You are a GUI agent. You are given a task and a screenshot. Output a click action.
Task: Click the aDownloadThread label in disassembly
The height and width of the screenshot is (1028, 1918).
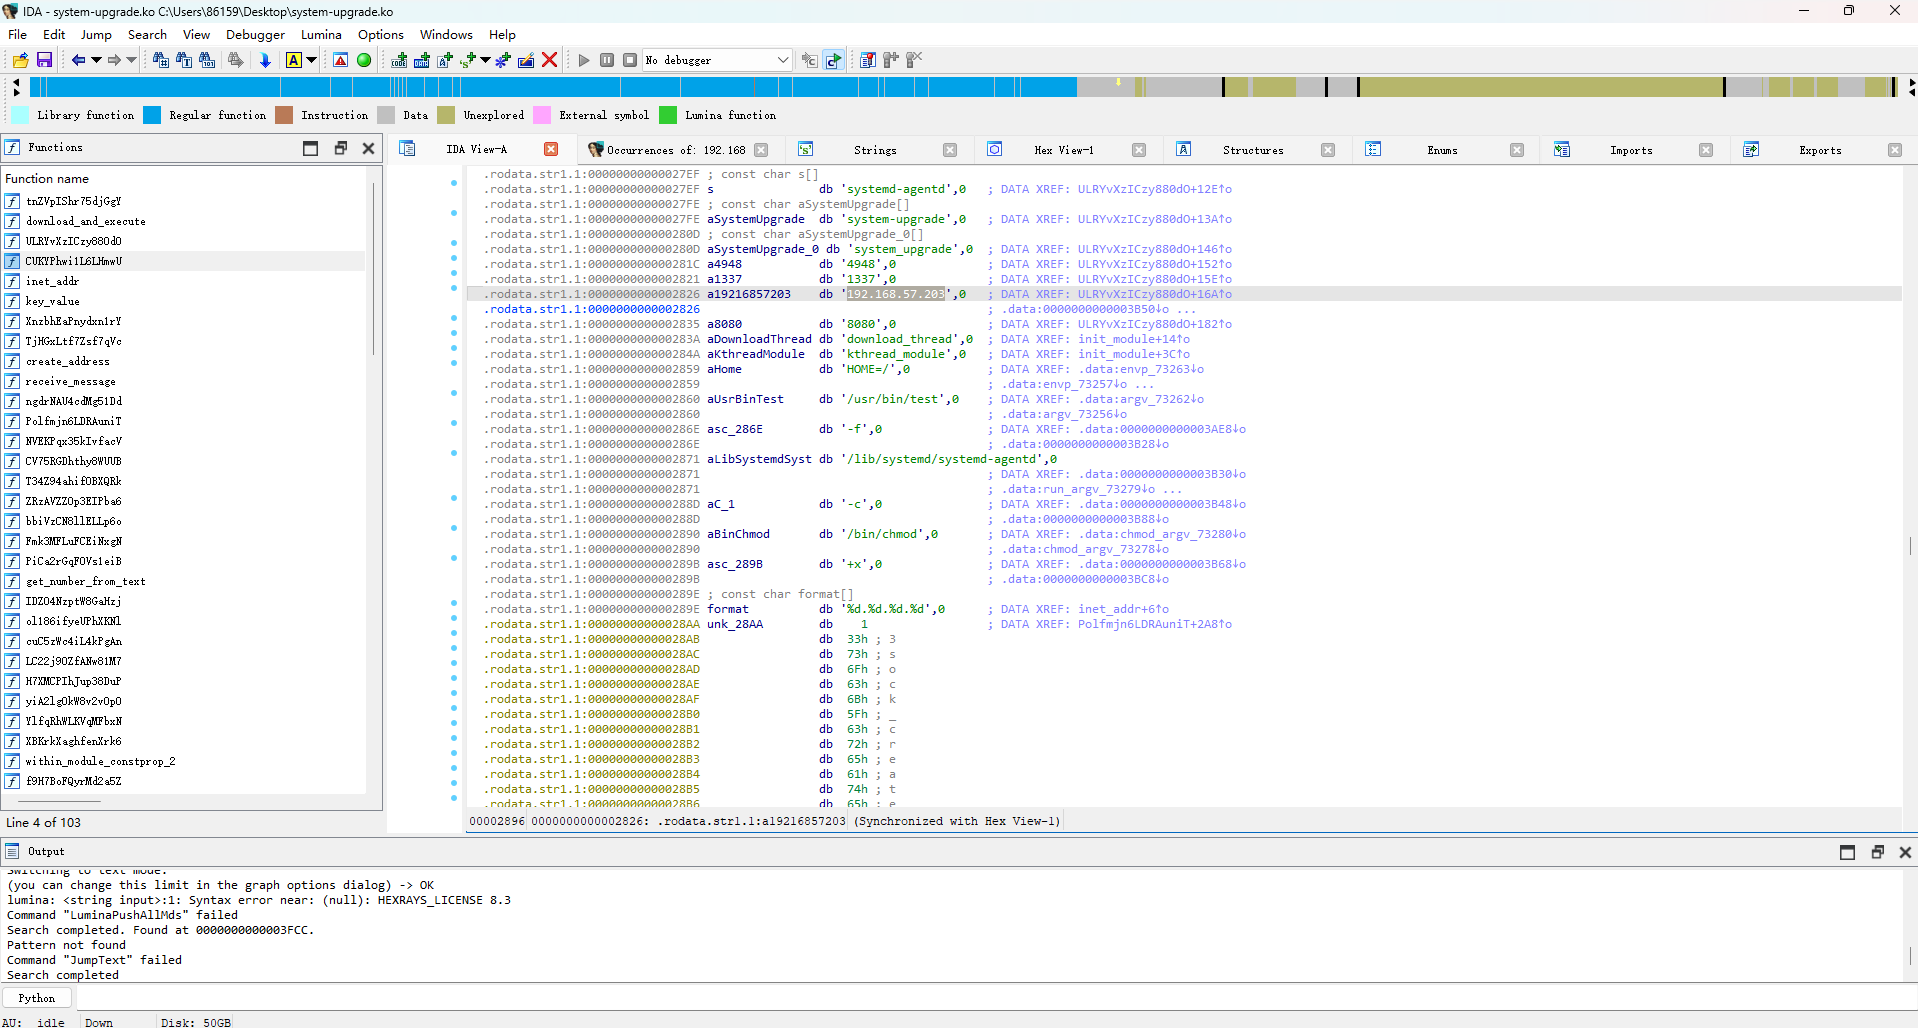coord(759,339)
